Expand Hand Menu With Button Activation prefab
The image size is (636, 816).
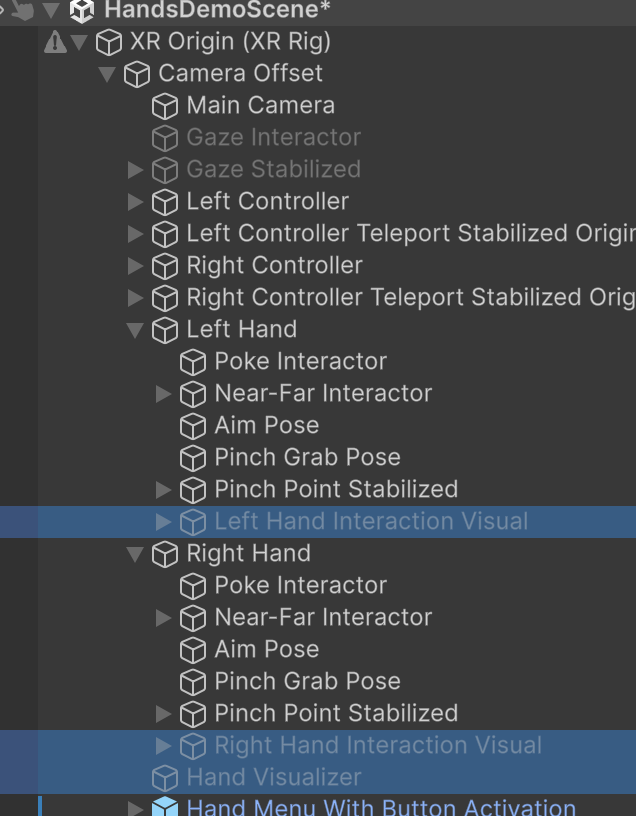[x=136, y=807]
